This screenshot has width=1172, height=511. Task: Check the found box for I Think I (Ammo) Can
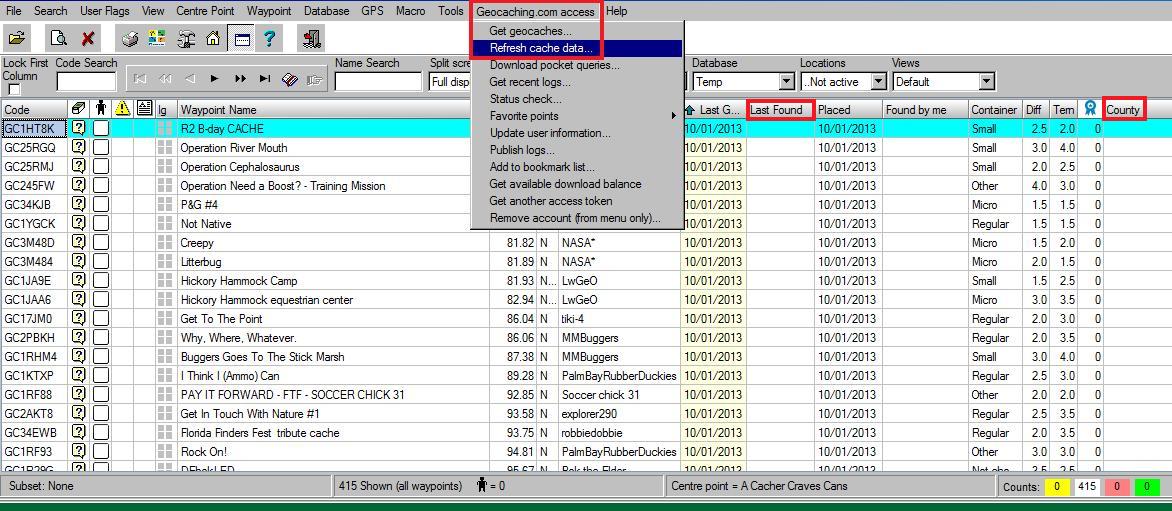point(101,375)
